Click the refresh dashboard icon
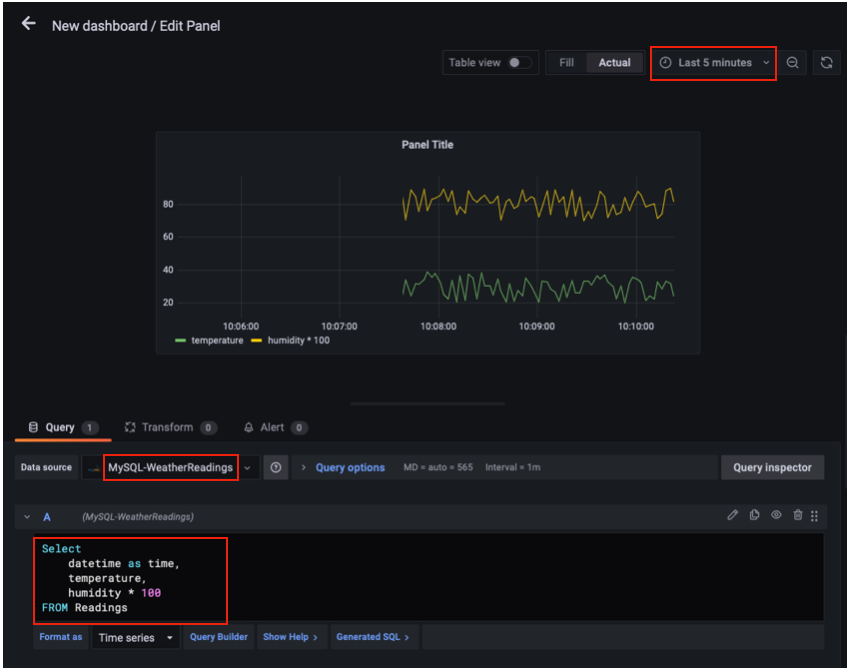The height and width of the screenshot is (672, 851). point(826,63)
